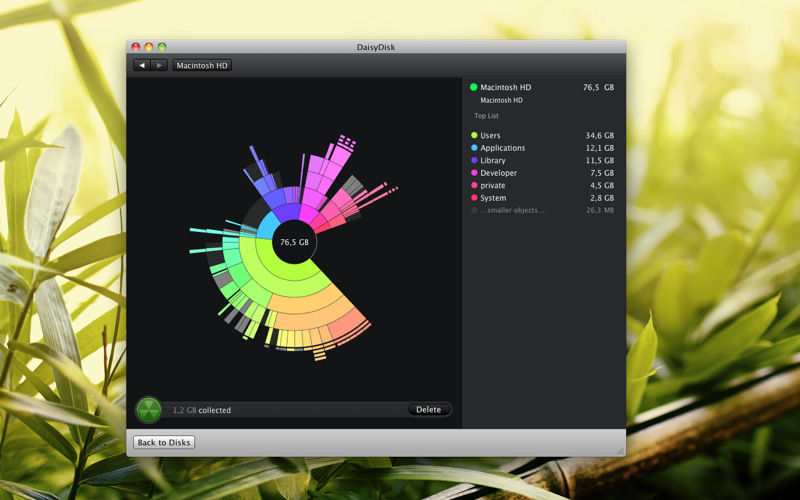Click the forward navigation arrow button
This screenshot has height=500, width=800.
(159, 65)
